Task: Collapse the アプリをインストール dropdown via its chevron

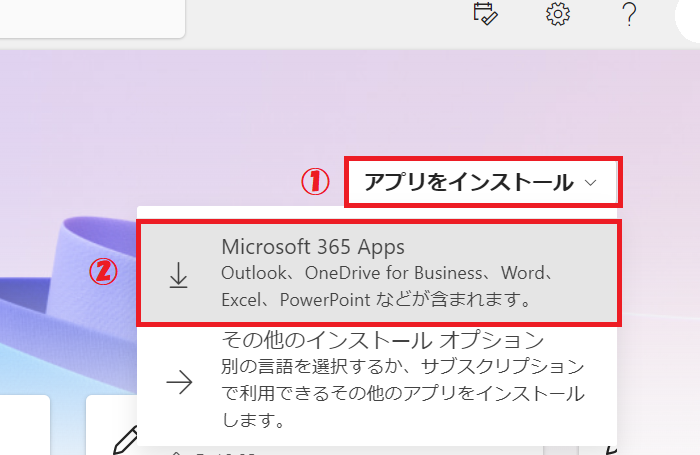Action: 591,183
